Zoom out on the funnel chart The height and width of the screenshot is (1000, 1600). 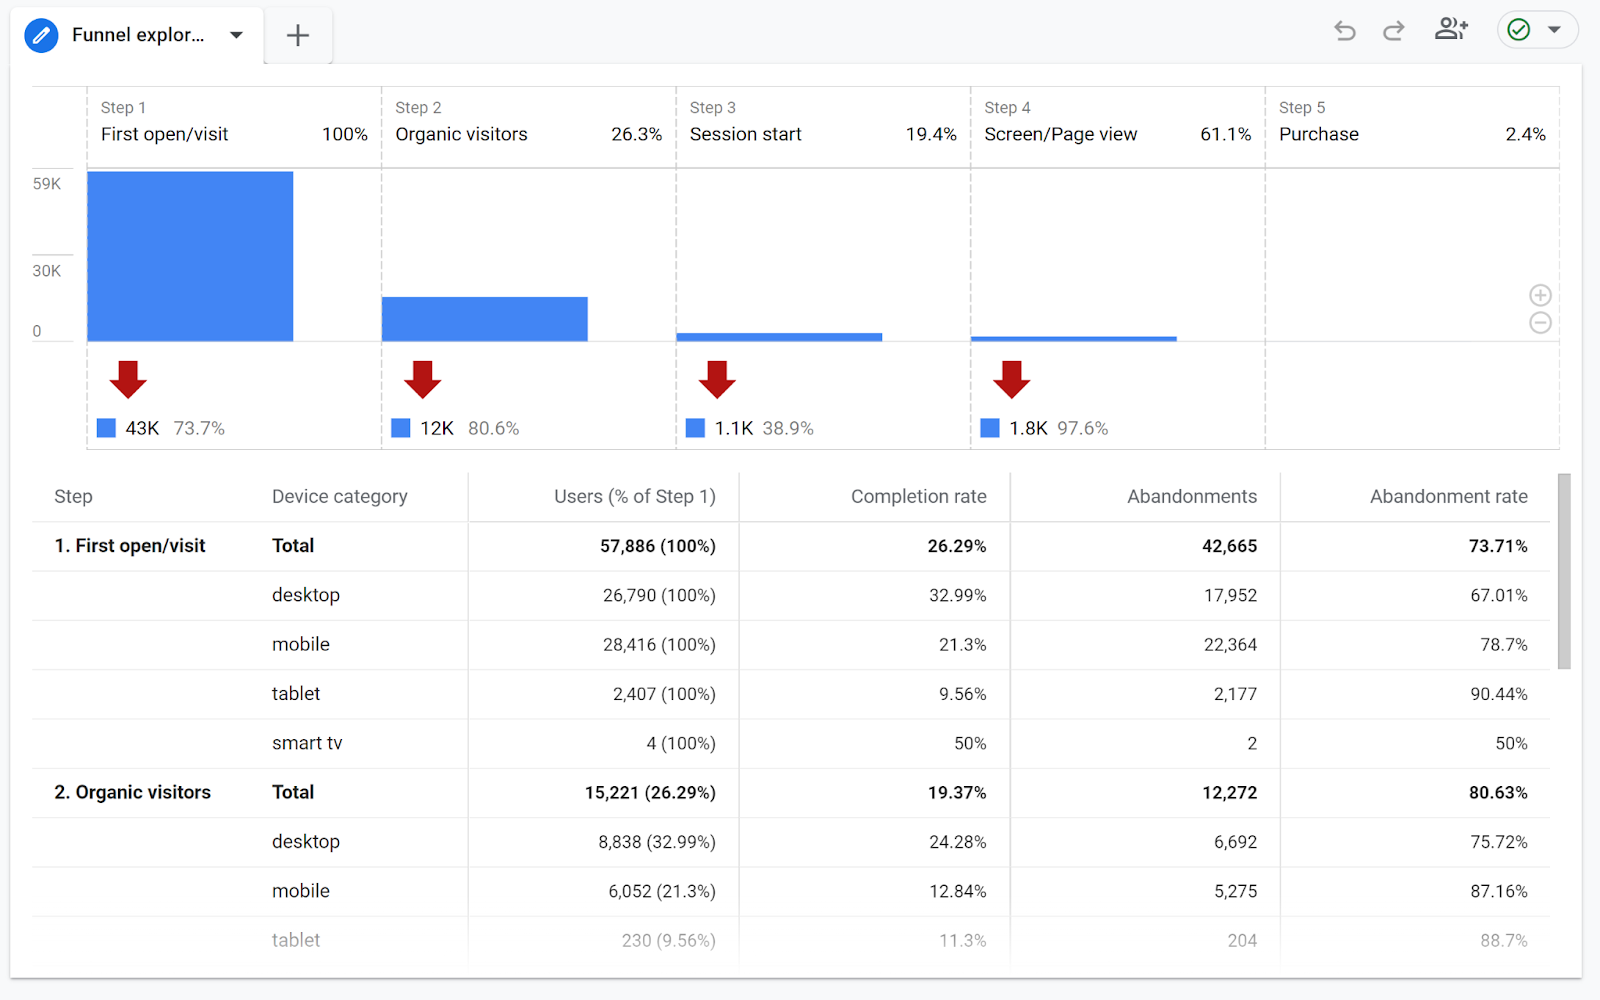click(x=1539, y=323)
